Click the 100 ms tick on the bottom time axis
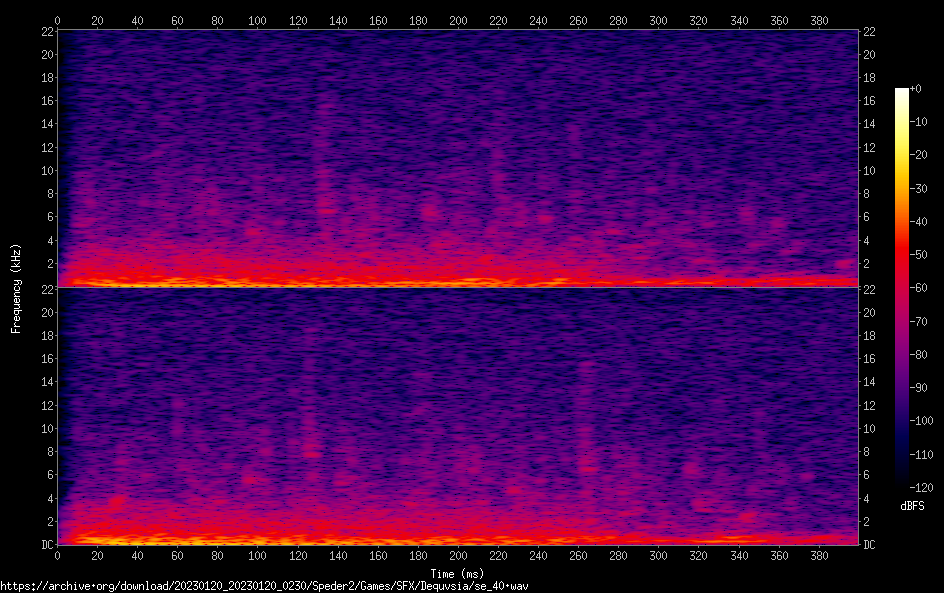944x593 pixels. (x=258, y=555)
